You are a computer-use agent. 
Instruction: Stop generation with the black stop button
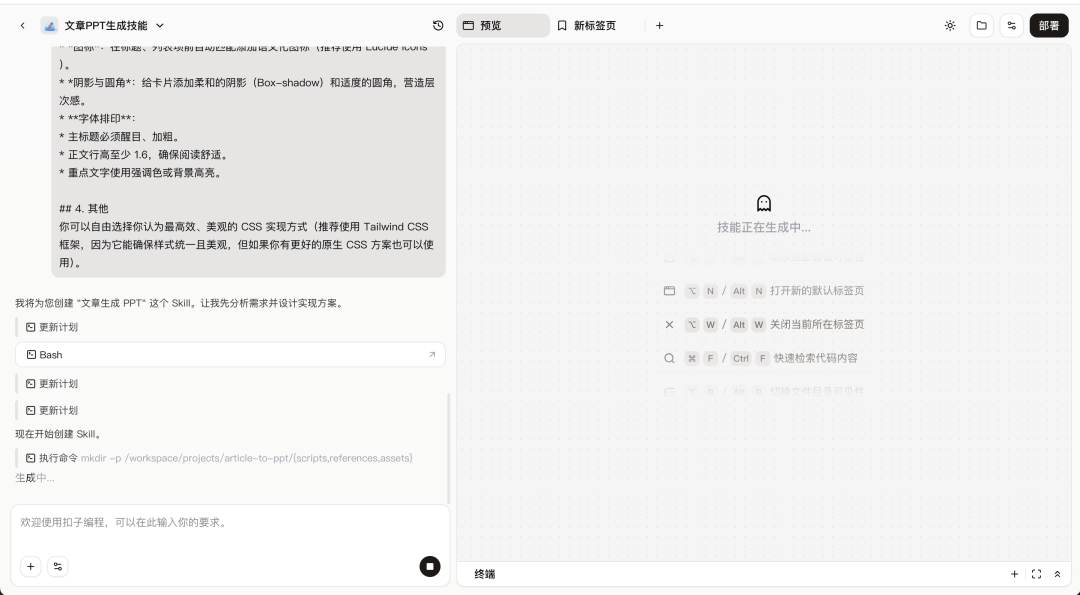[430, 566]
